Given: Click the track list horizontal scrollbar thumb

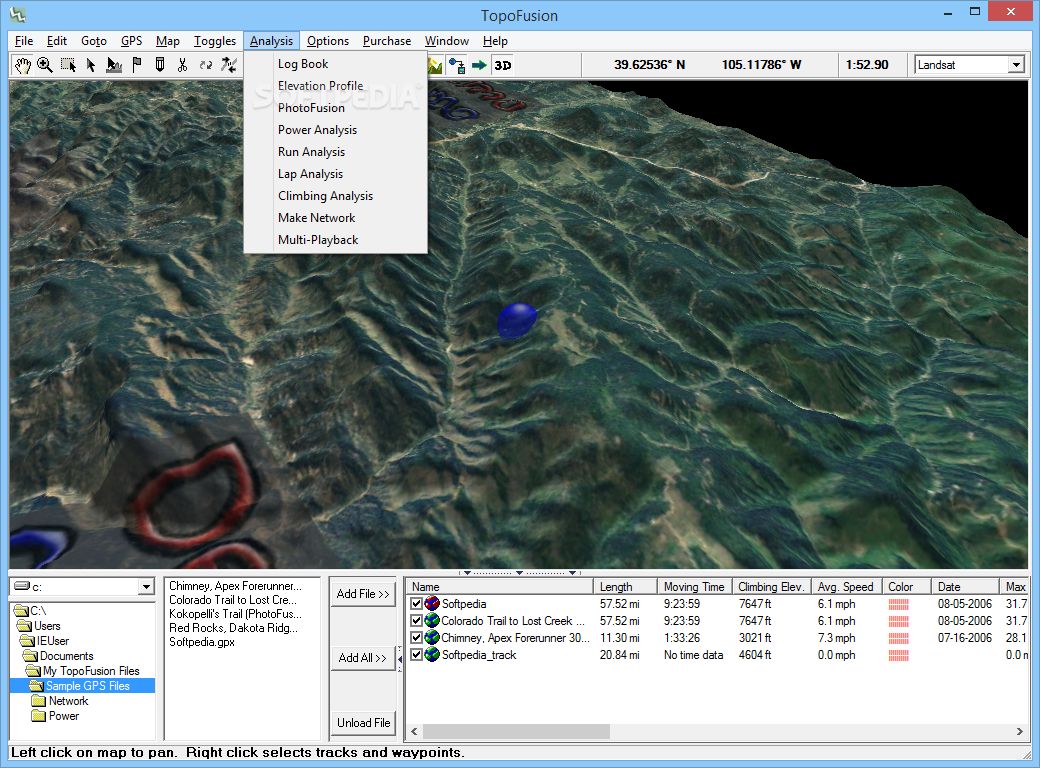Looking at the screenshot, I should click(x=516, y=732).
